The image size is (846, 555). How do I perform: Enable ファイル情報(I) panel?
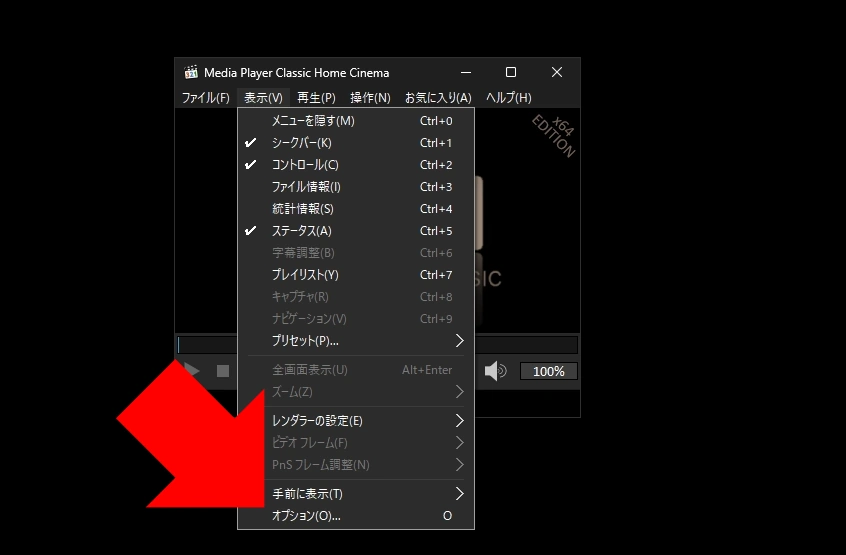pos(356,187)
